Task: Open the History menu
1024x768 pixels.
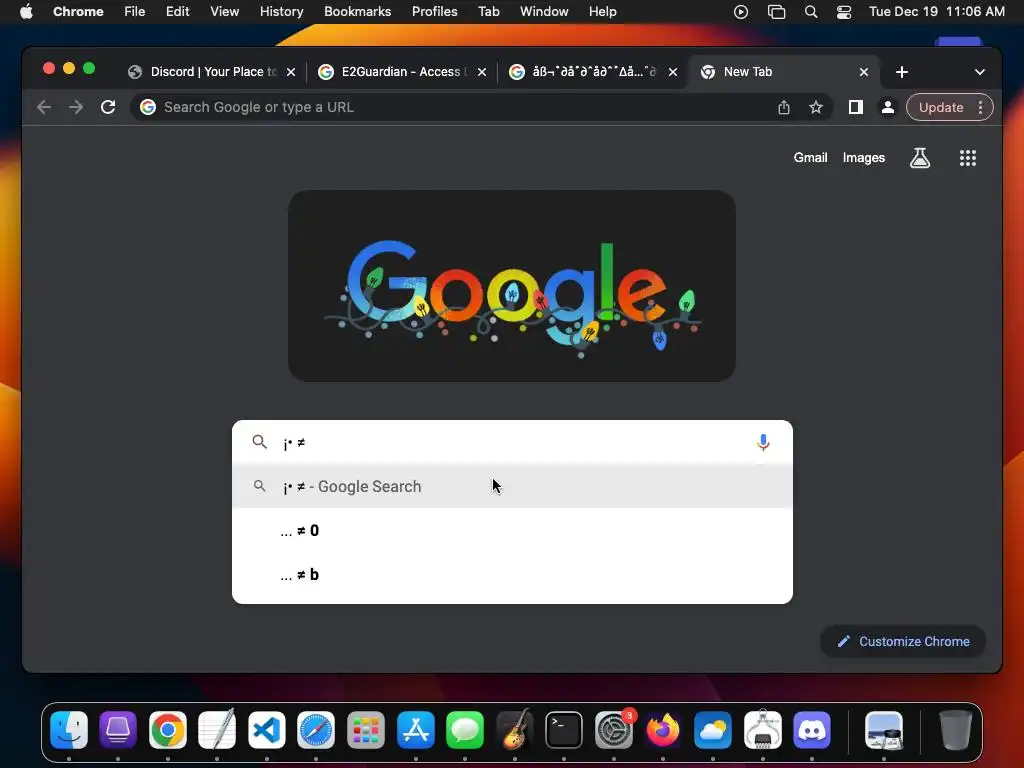Action: [x=281, y=12]
